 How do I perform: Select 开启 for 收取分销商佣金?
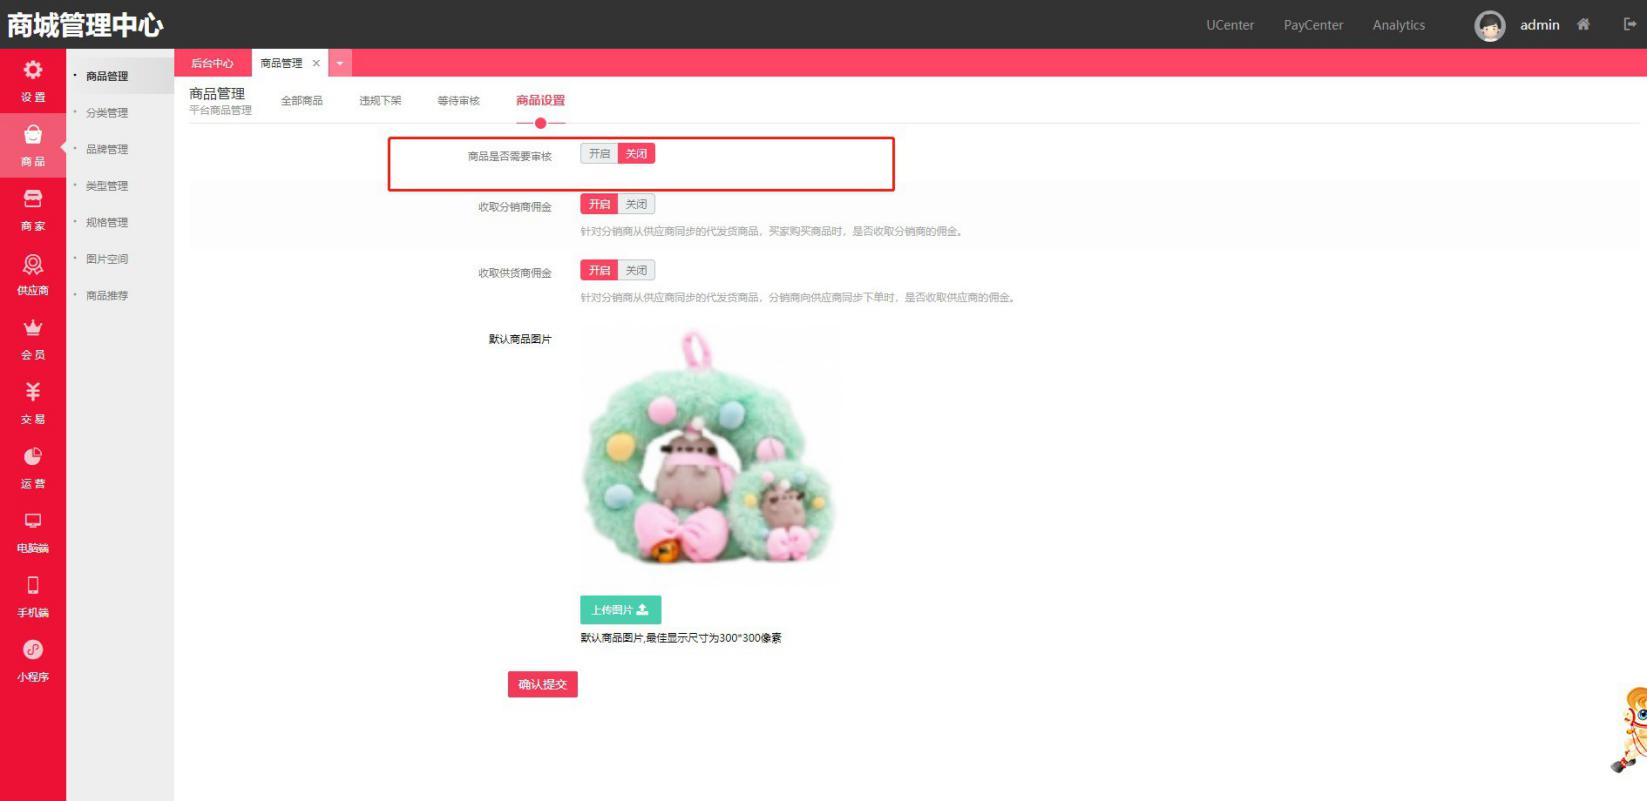tap(599, 204)
